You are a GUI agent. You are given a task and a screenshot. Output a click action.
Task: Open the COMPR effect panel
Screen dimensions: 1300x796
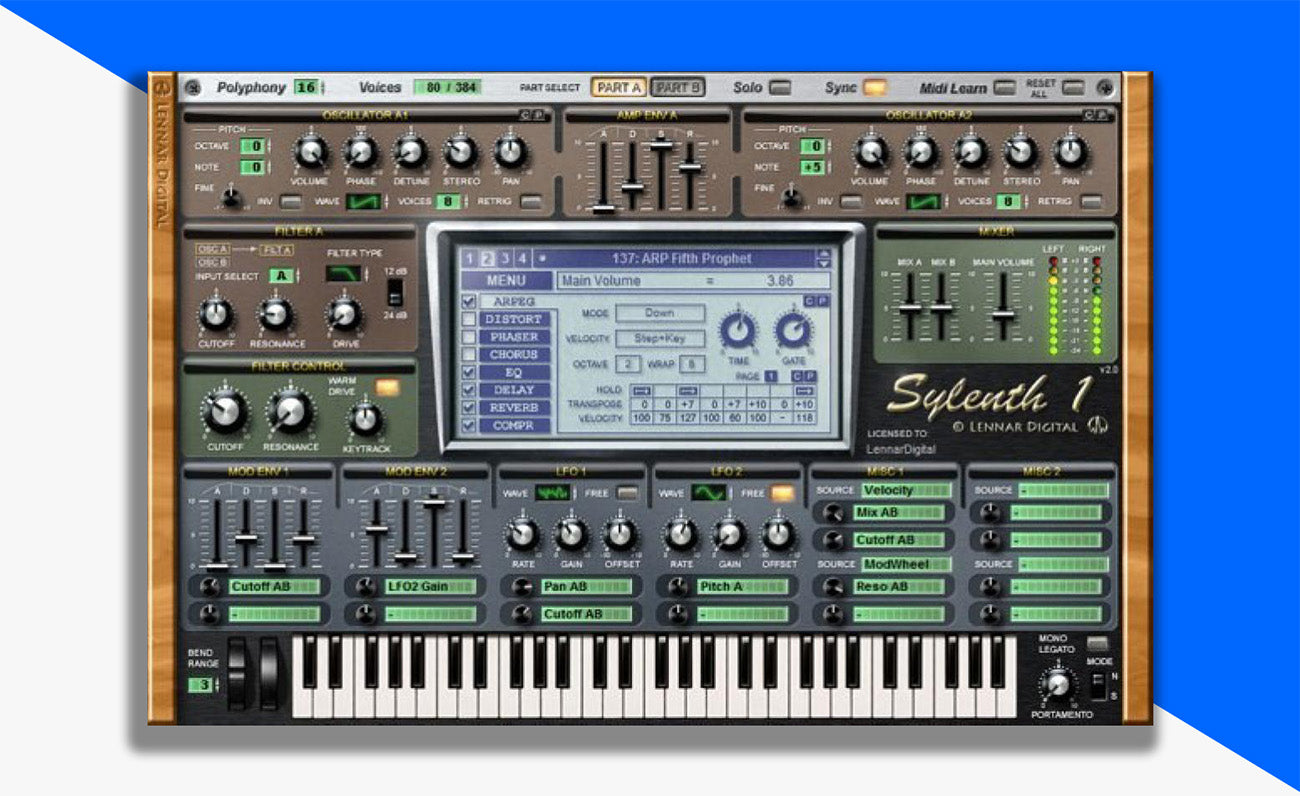(x=514, y=426)
